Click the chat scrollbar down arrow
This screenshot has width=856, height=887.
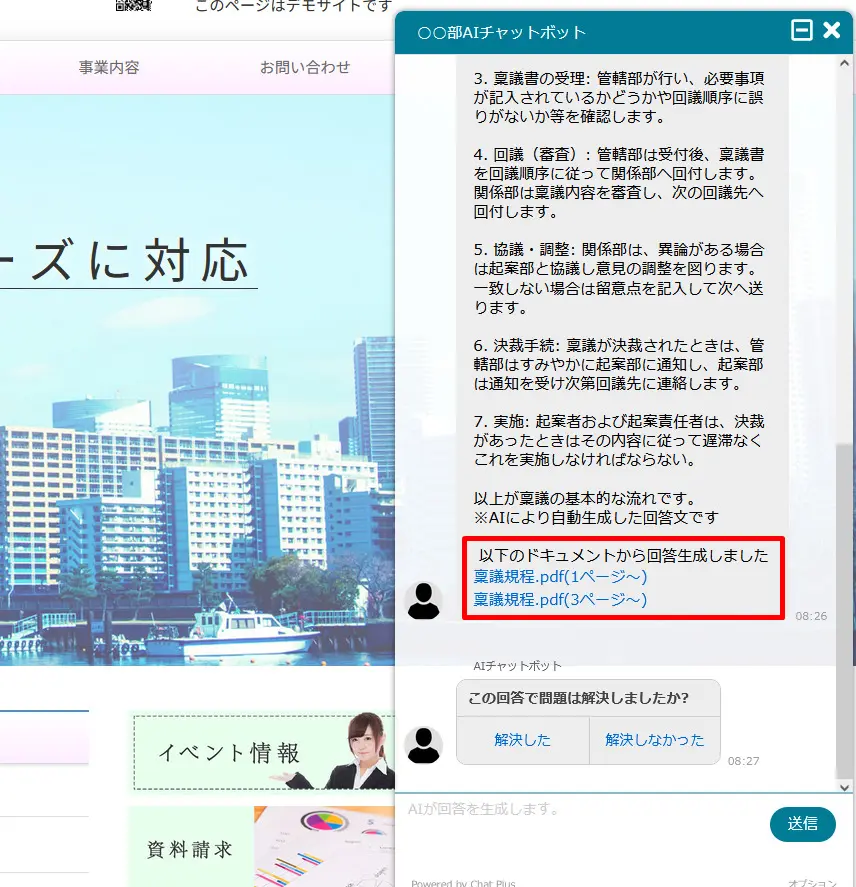[x=846, y=786]
